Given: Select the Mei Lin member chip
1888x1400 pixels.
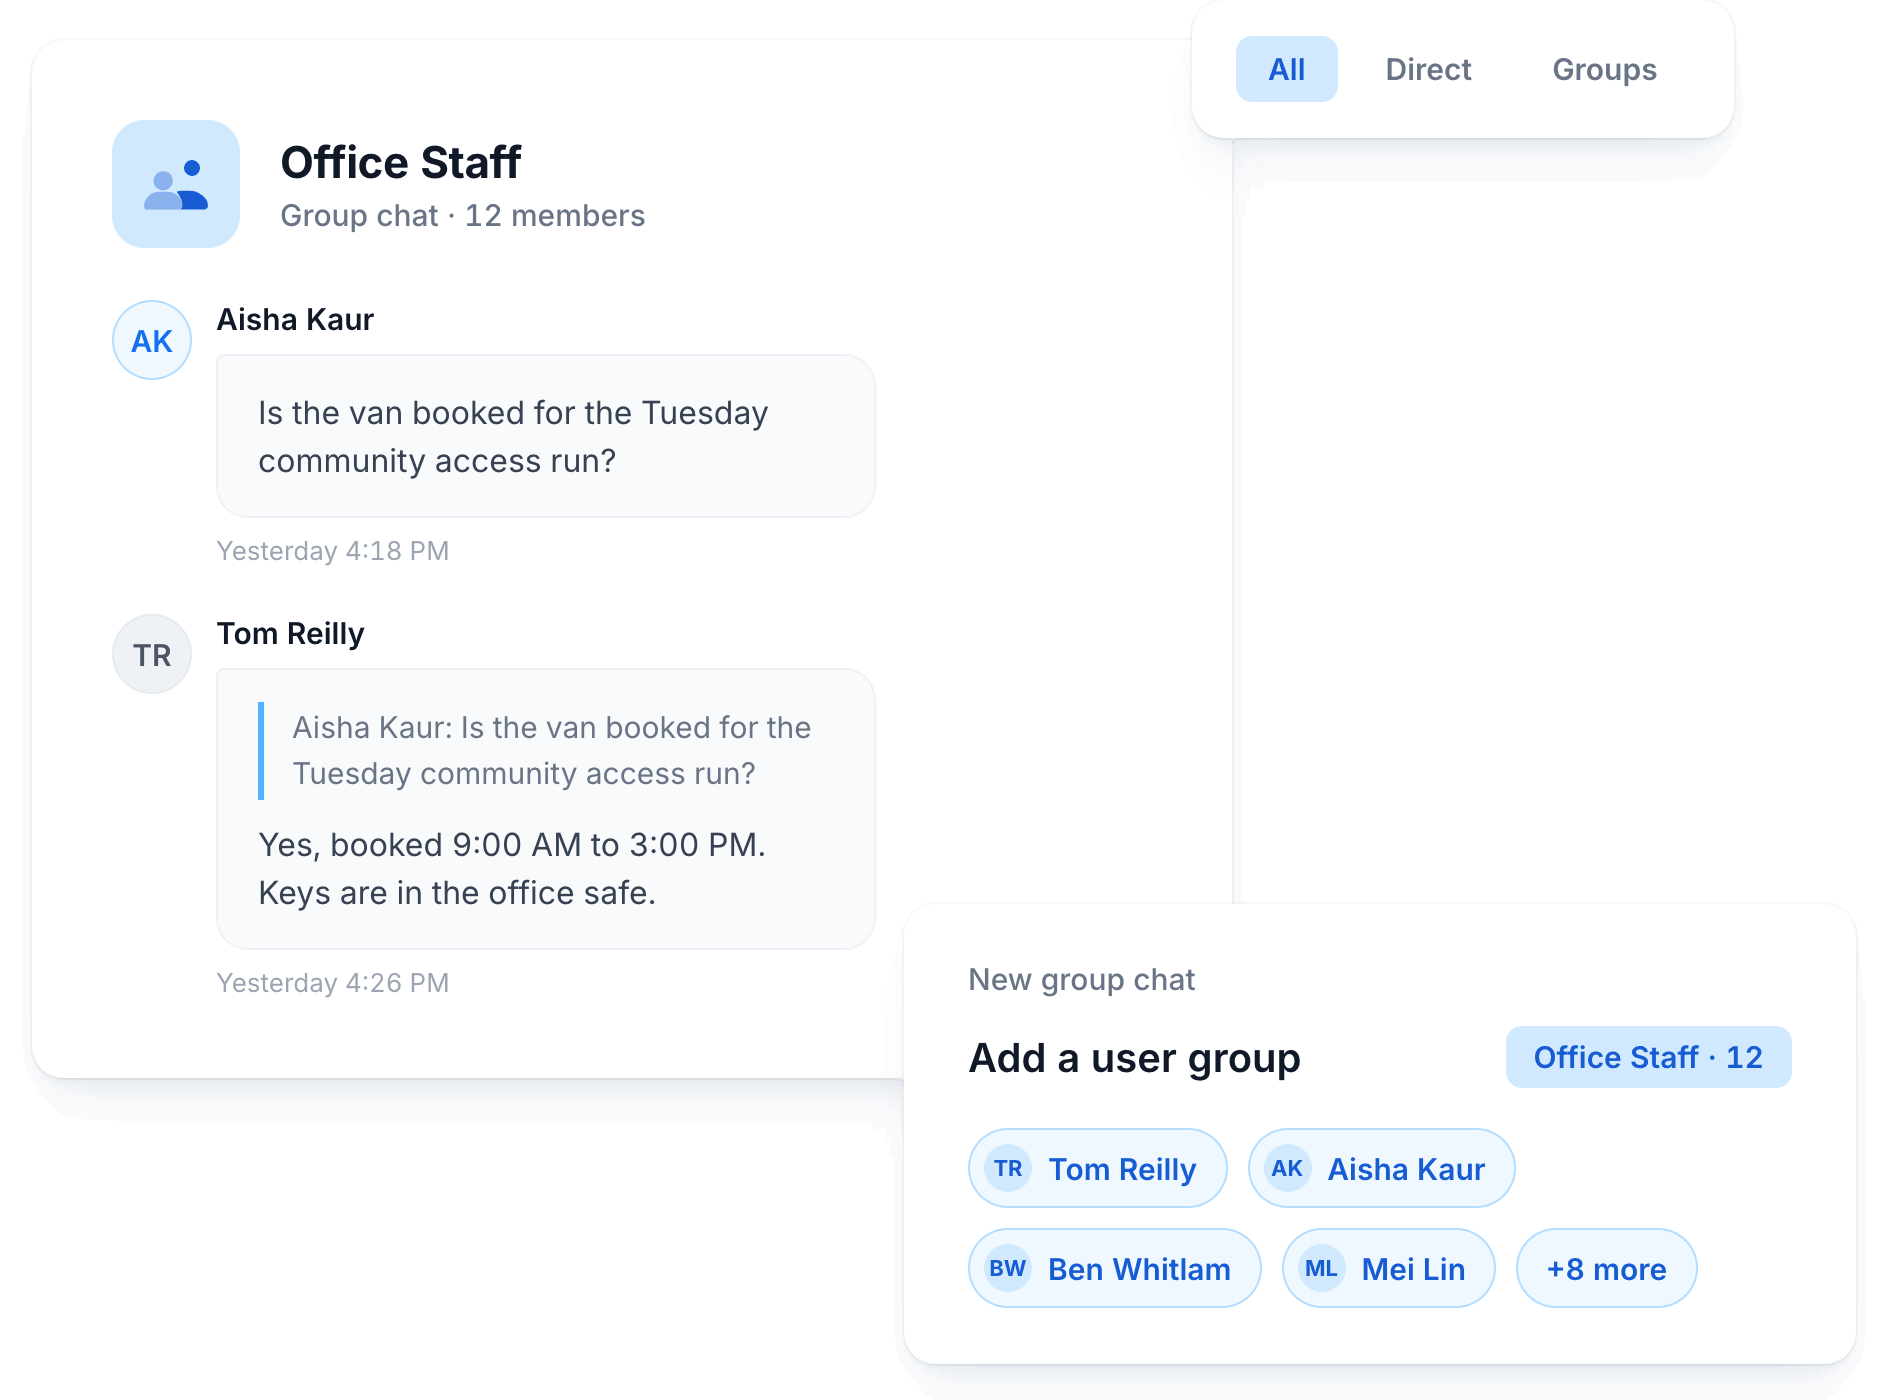Looking at the screenshot, I should pos(1388,1268).
